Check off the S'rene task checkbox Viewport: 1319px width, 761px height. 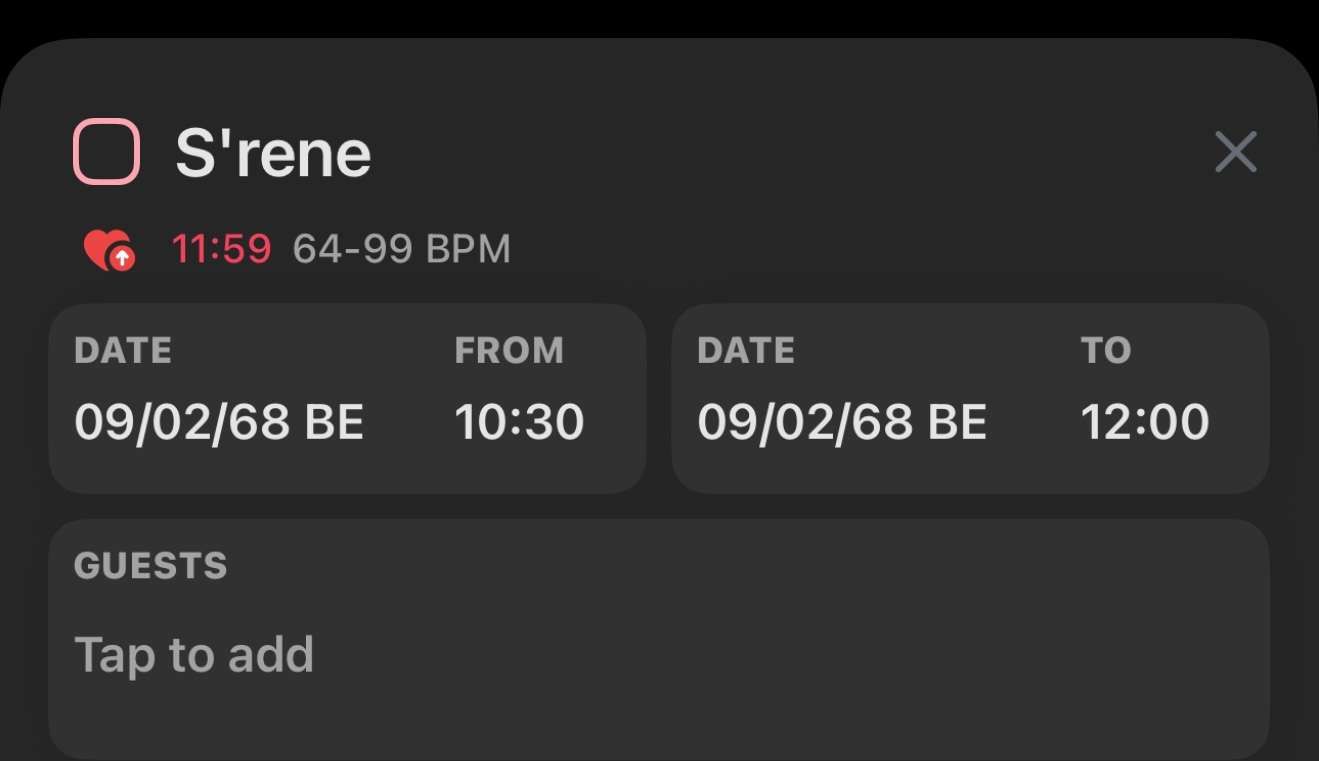pos(106,152)
